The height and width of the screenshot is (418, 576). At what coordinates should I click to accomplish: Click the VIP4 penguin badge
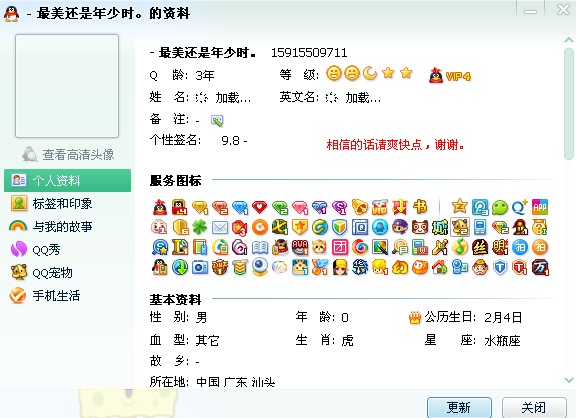tap(450, 75)
